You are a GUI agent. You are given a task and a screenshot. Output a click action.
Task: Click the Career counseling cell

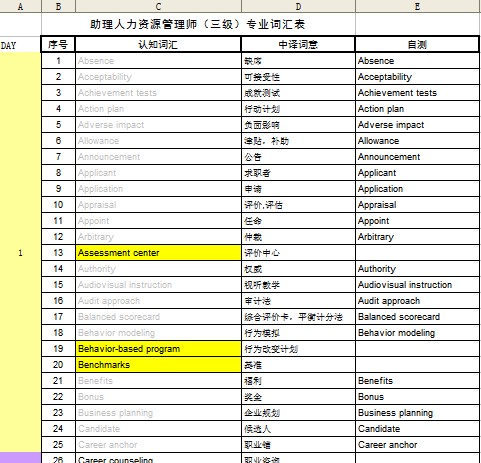coord(158,458)
